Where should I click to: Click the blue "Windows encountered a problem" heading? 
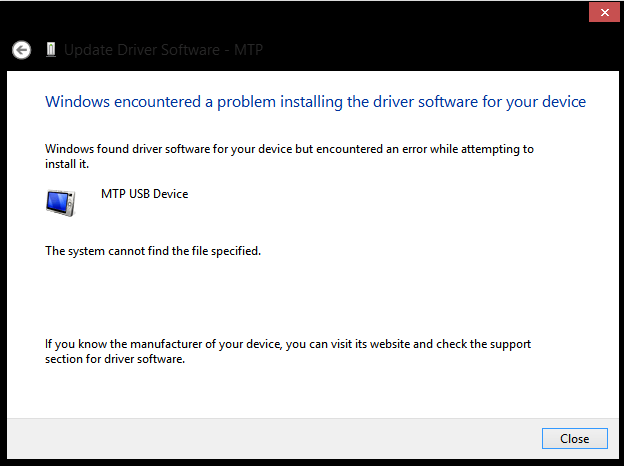tap(315, 102)
